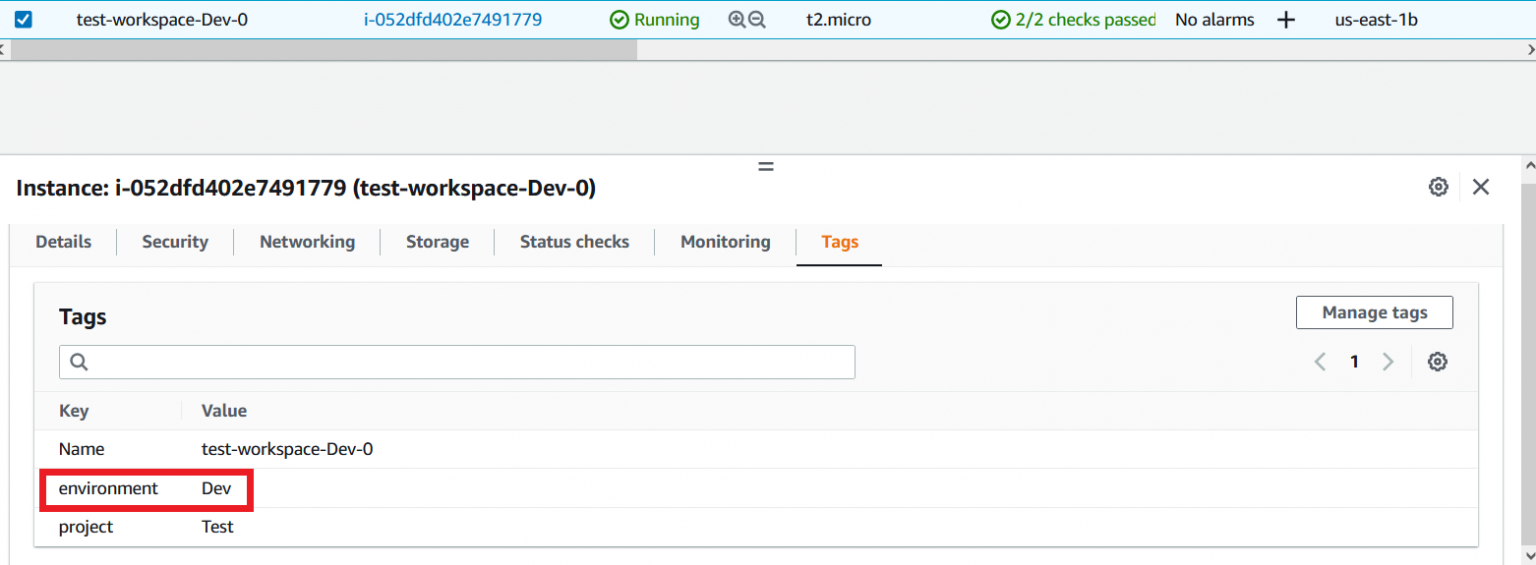The image size is (1536, 565).
Task: Go to next page of tags
Action: coord(1387,362)
